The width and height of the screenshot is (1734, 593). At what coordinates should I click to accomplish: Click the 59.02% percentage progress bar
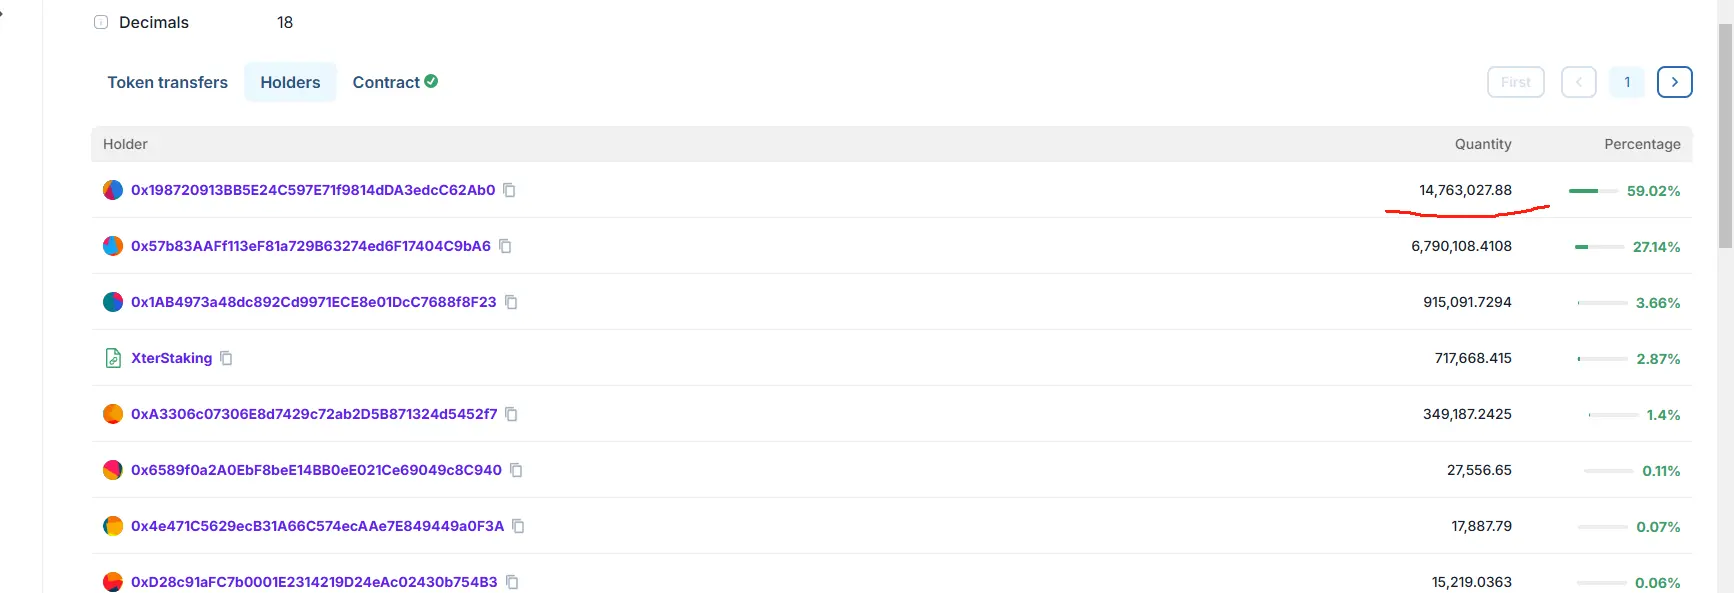pos(1592,191)
